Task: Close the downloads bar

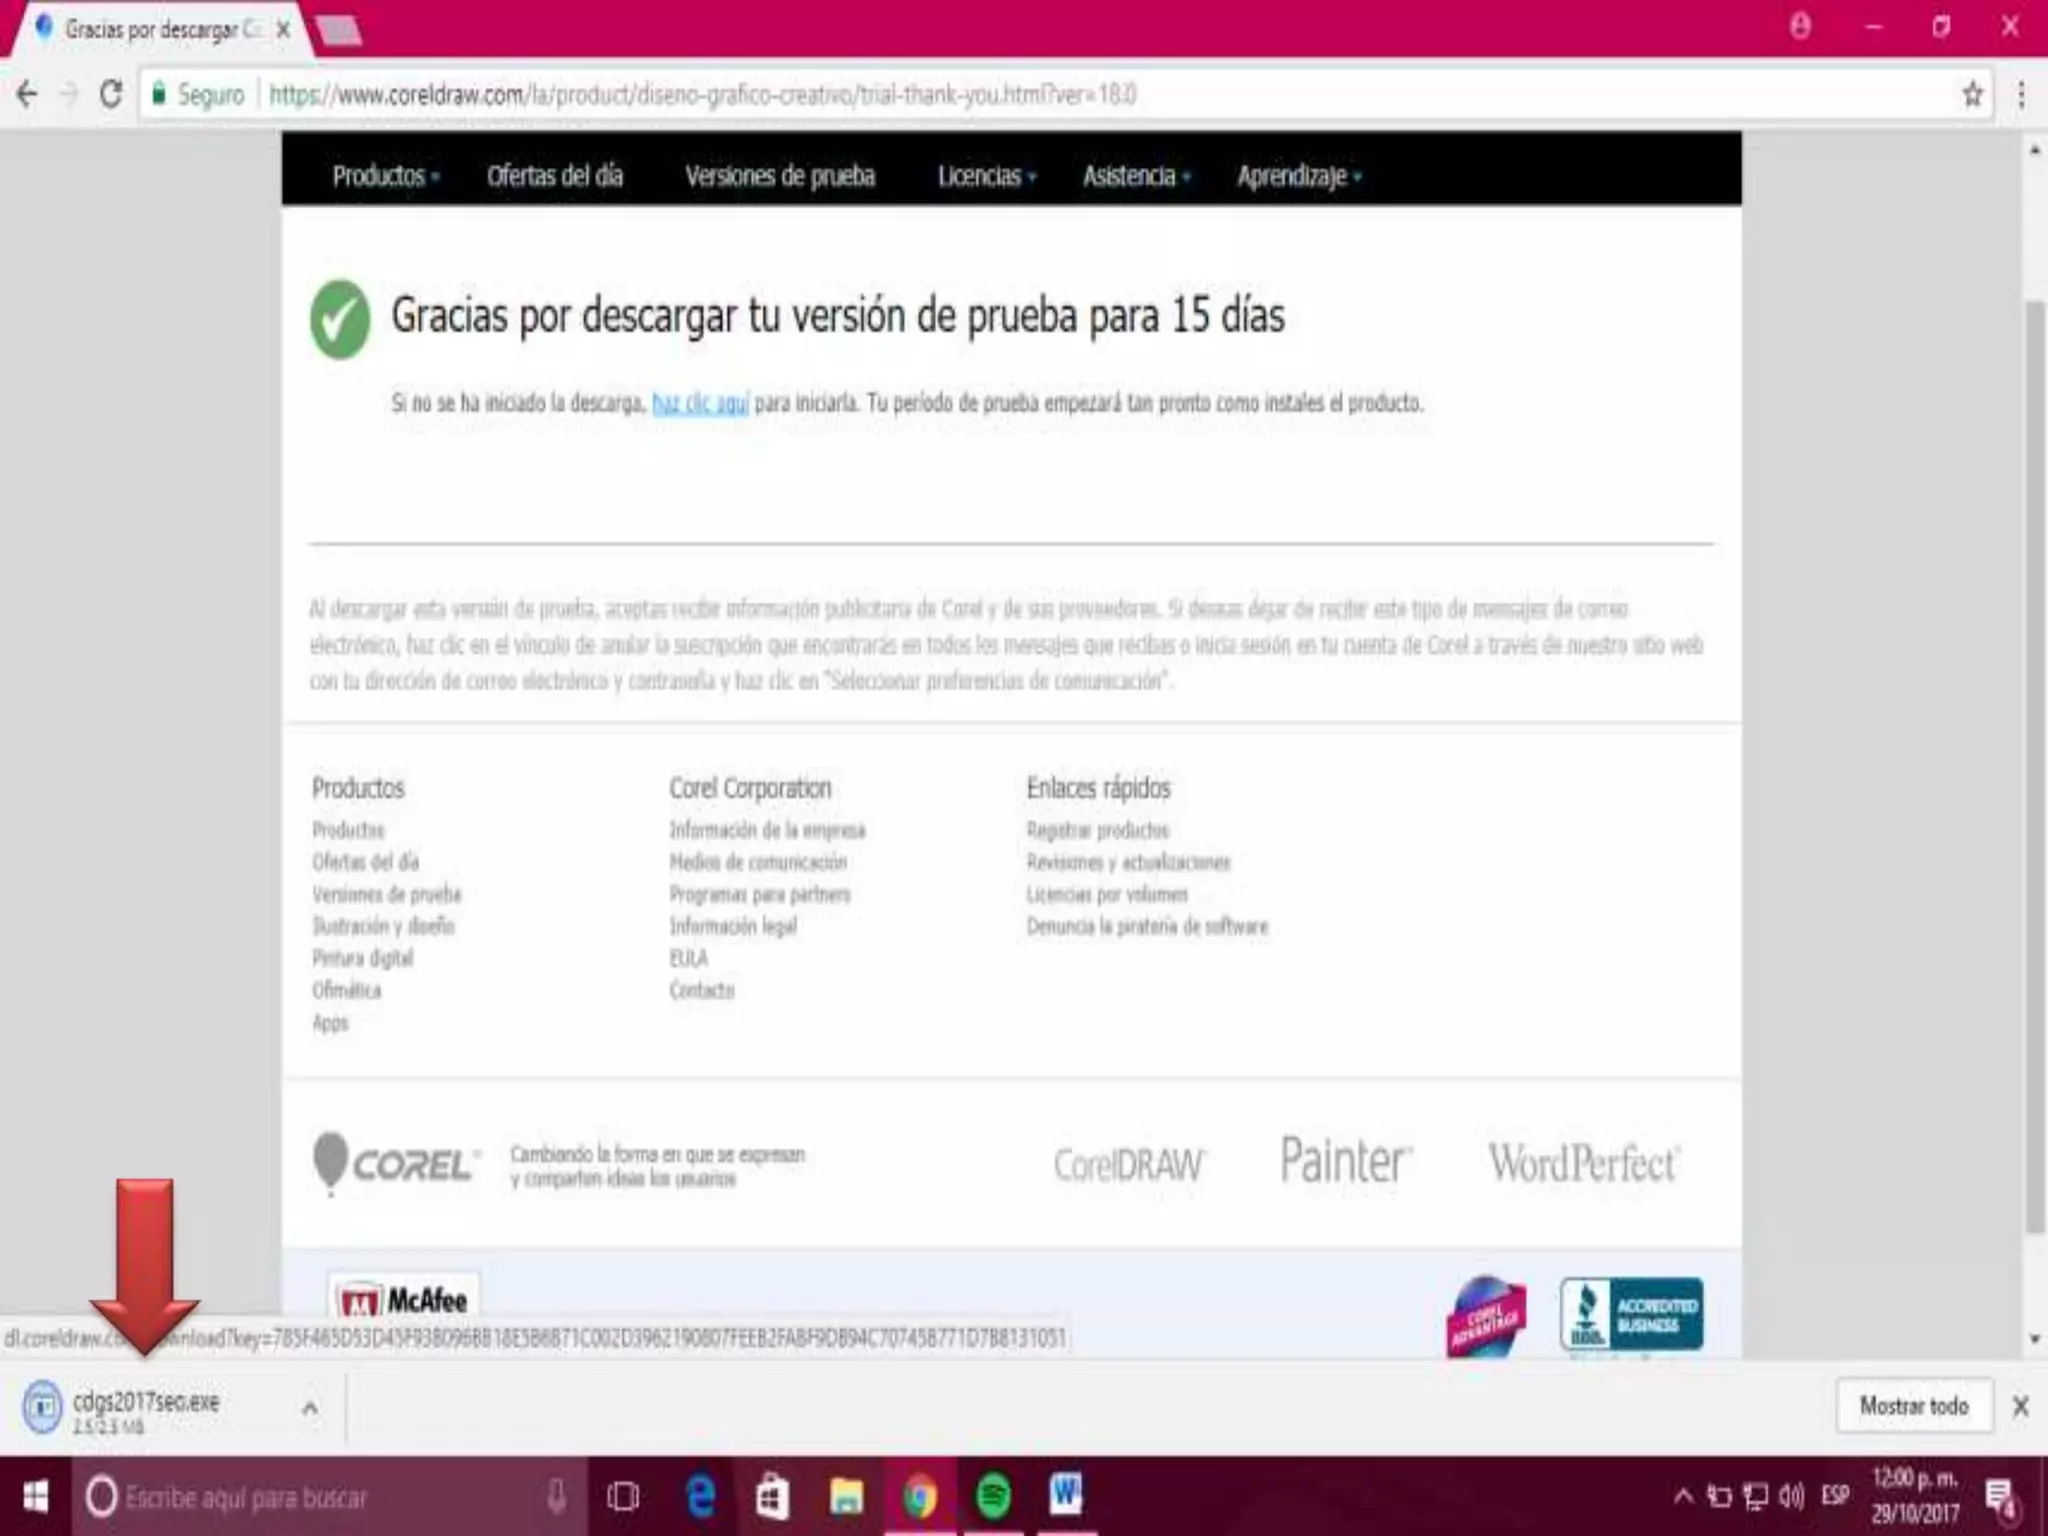Action: tap(2020, 1407)
